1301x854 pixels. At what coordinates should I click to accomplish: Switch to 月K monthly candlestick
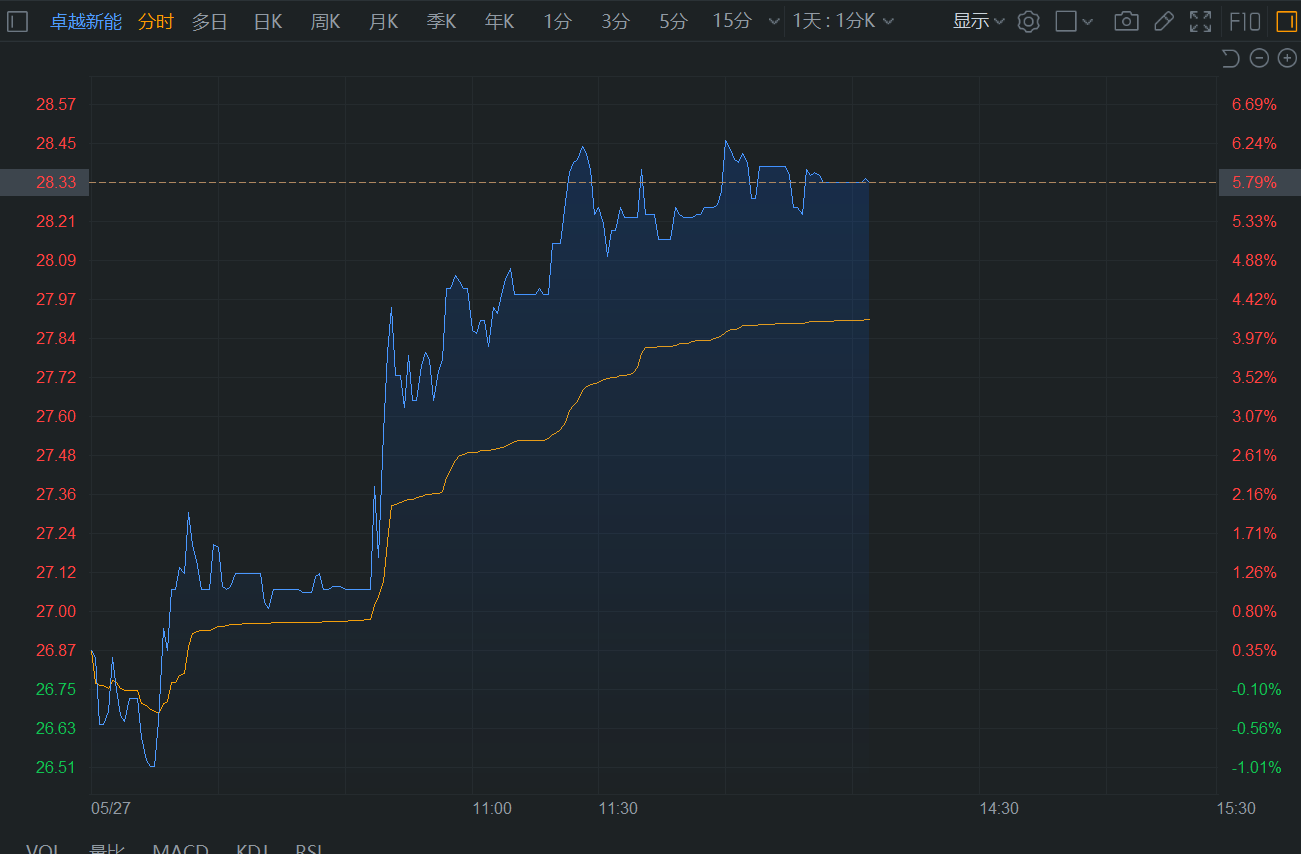pos(384,21)
